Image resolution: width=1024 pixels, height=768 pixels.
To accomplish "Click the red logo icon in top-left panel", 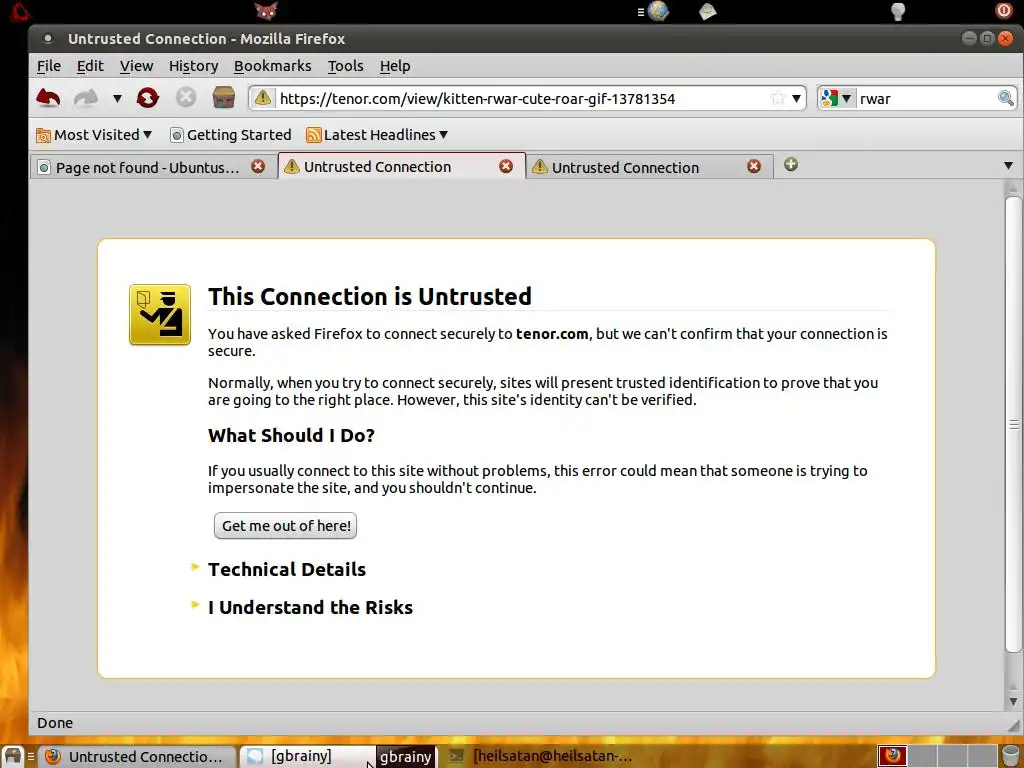I will tap(20, 11).
